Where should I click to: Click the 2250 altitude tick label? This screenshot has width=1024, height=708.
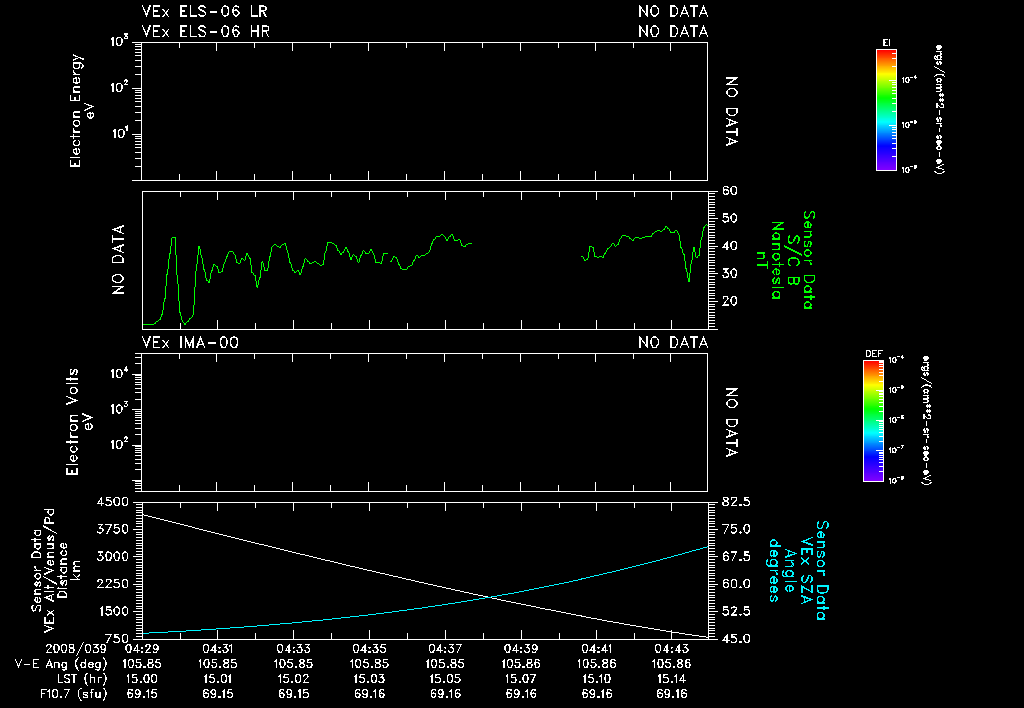click(x=112, y=584)
